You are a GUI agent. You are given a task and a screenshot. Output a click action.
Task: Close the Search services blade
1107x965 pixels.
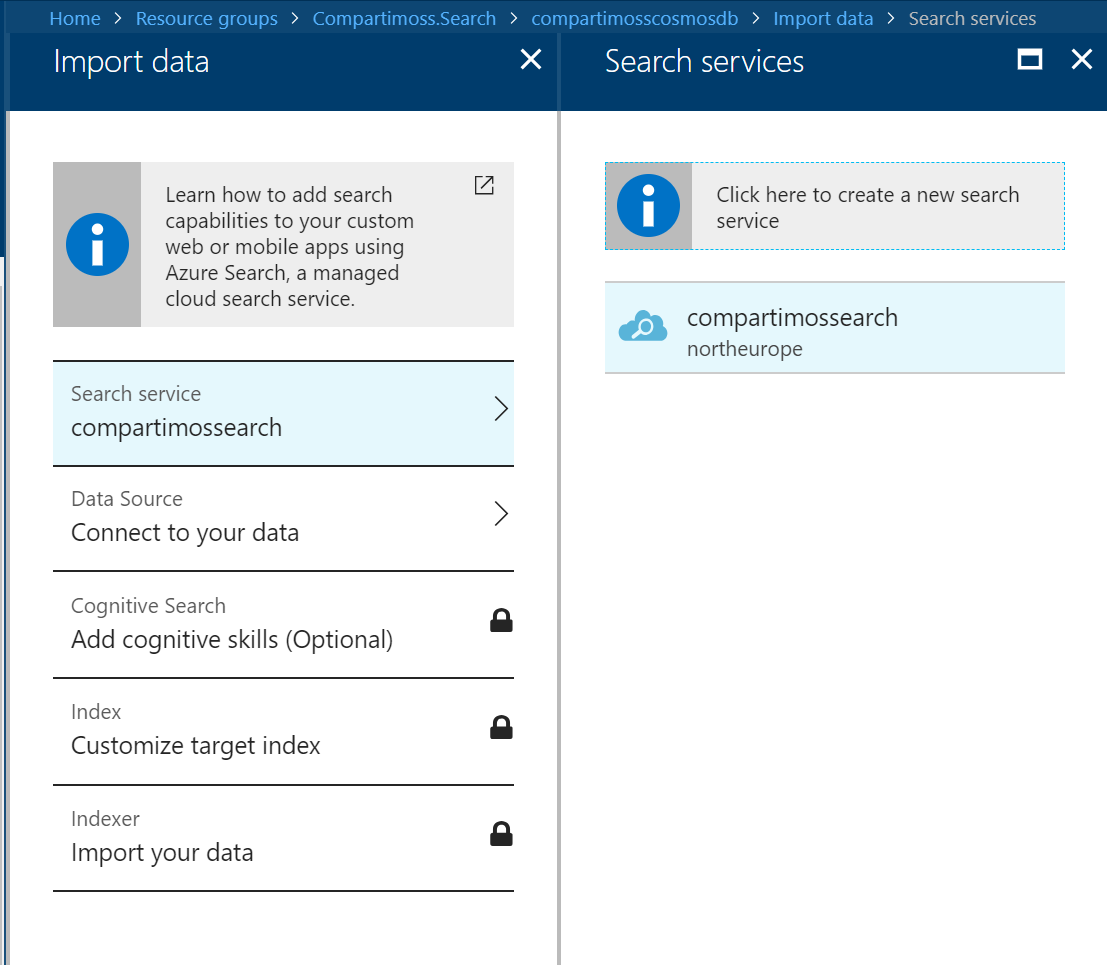click(x=1082, y=59)
